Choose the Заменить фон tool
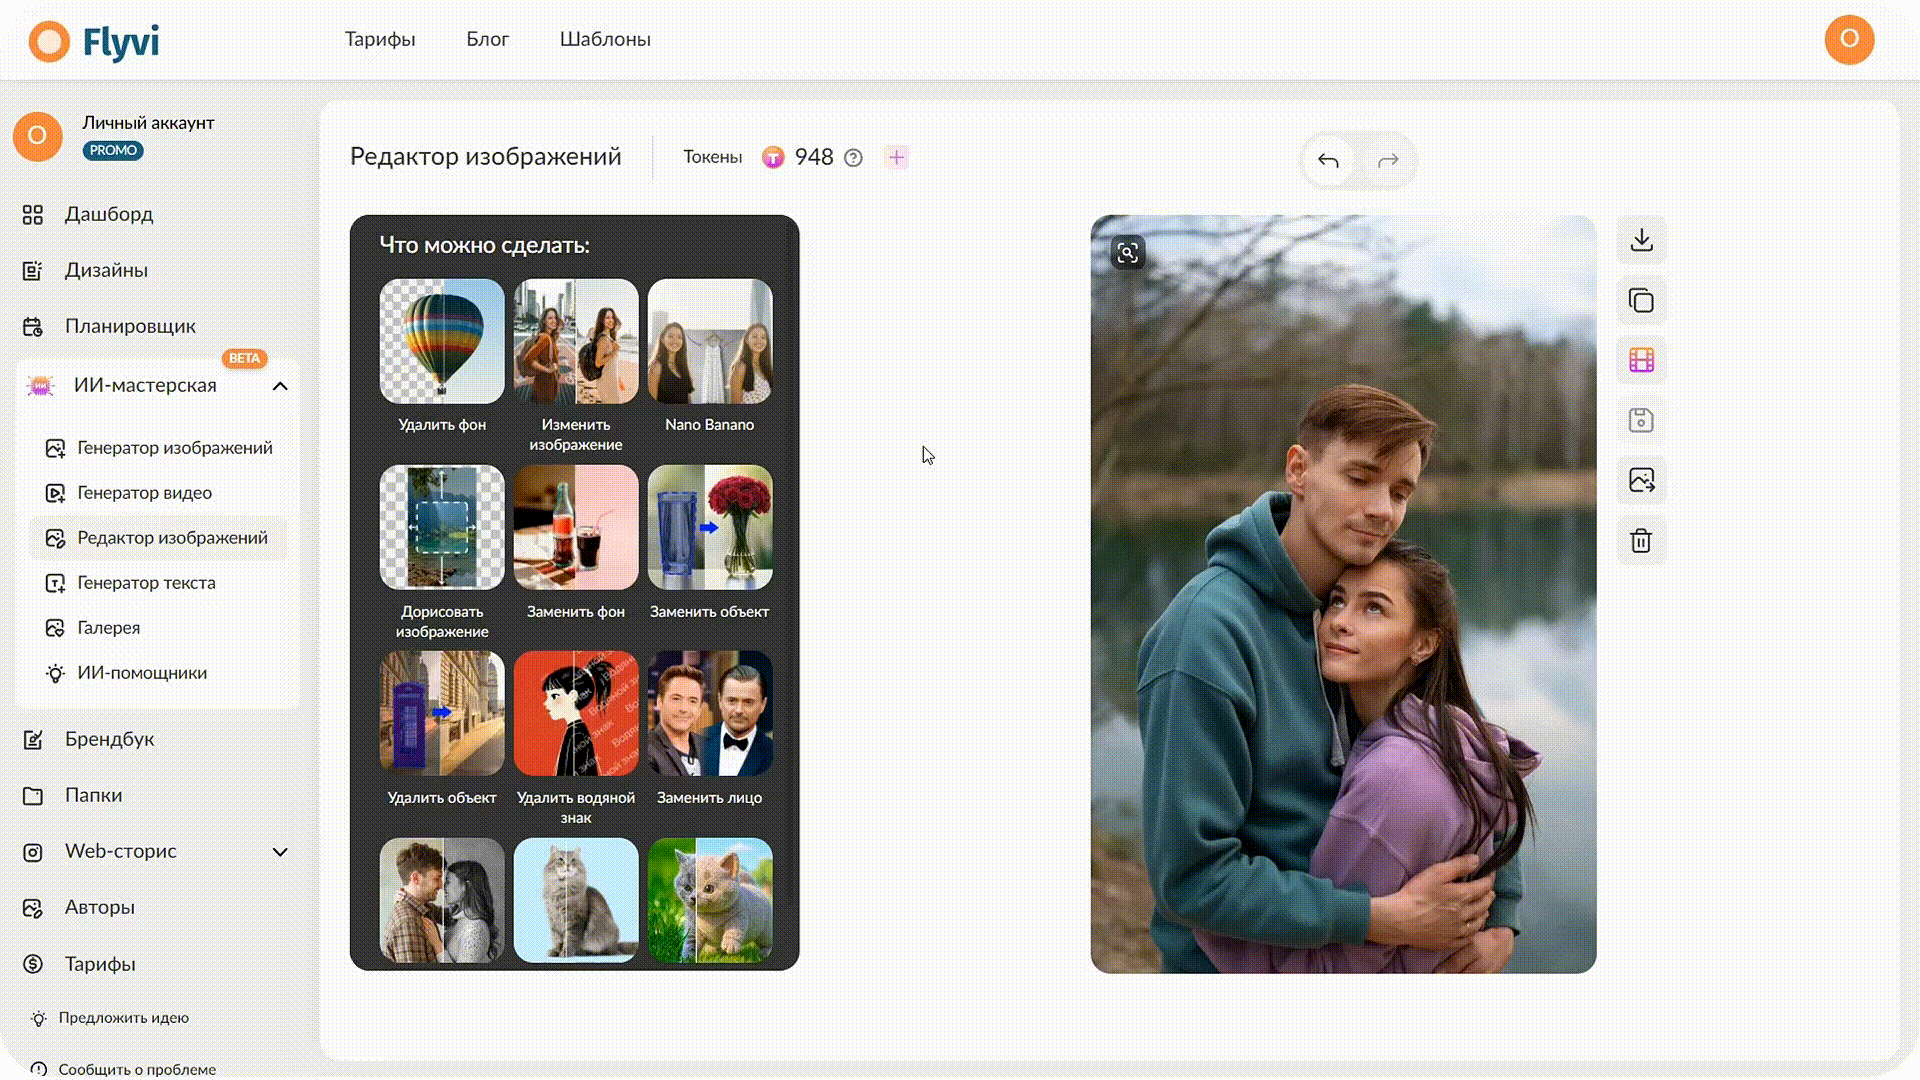The image size is (1920, 1080). 576,543
